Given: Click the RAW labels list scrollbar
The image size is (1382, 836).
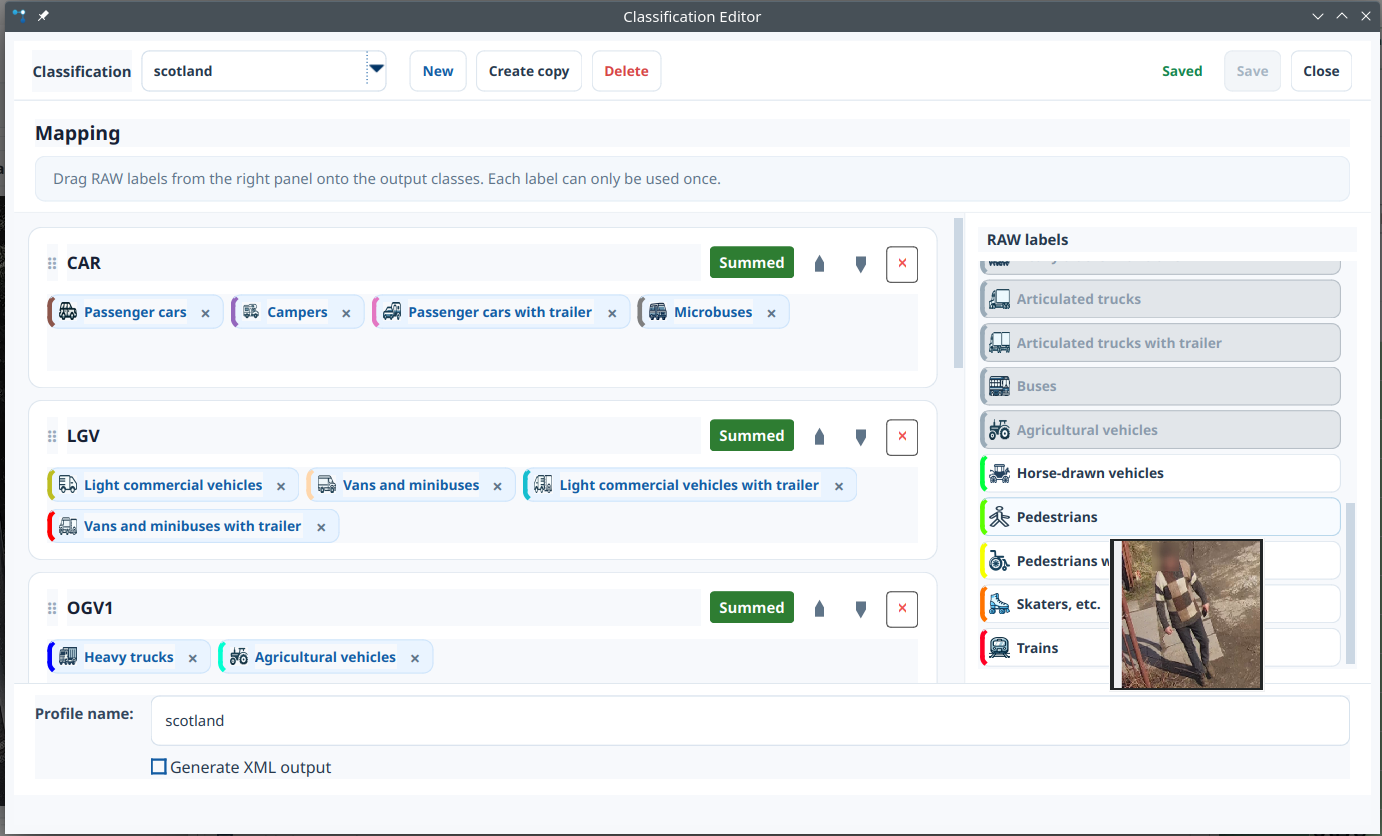Looking at the screenshot, I should (1351, 583).
